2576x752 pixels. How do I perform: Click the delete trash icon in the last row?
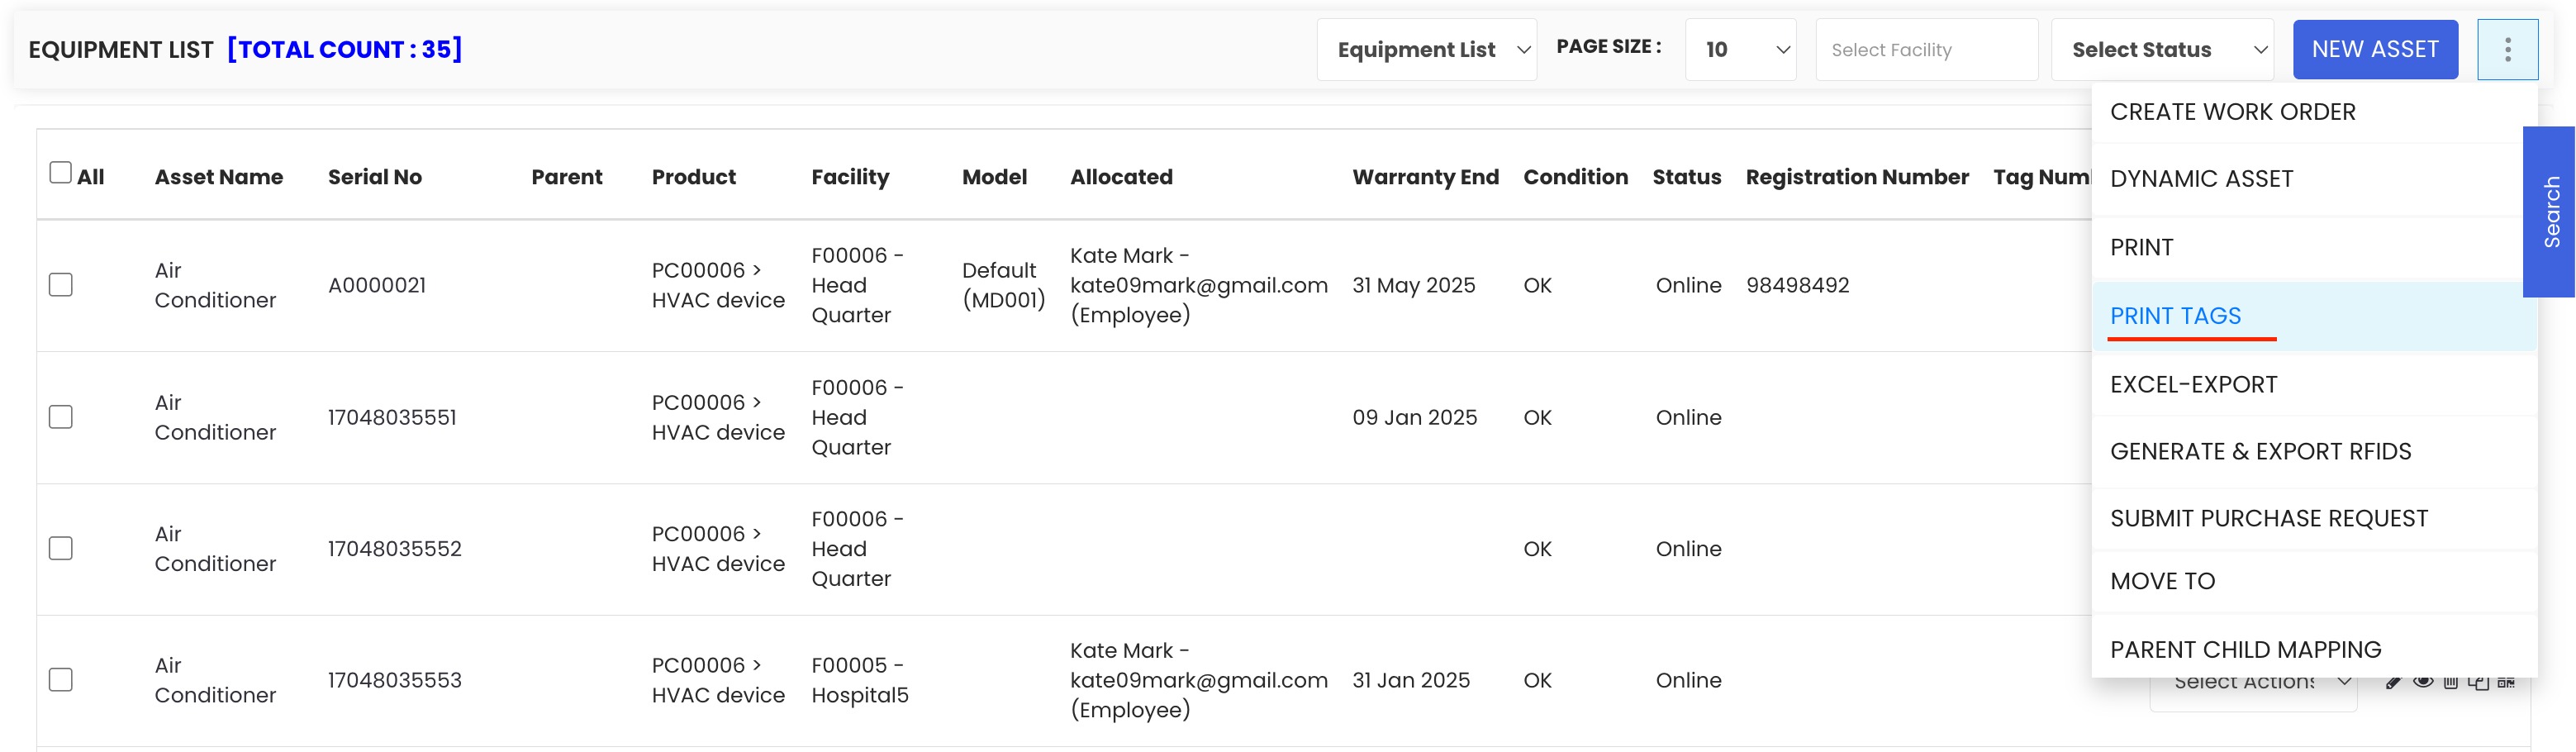pos(2450,682)
